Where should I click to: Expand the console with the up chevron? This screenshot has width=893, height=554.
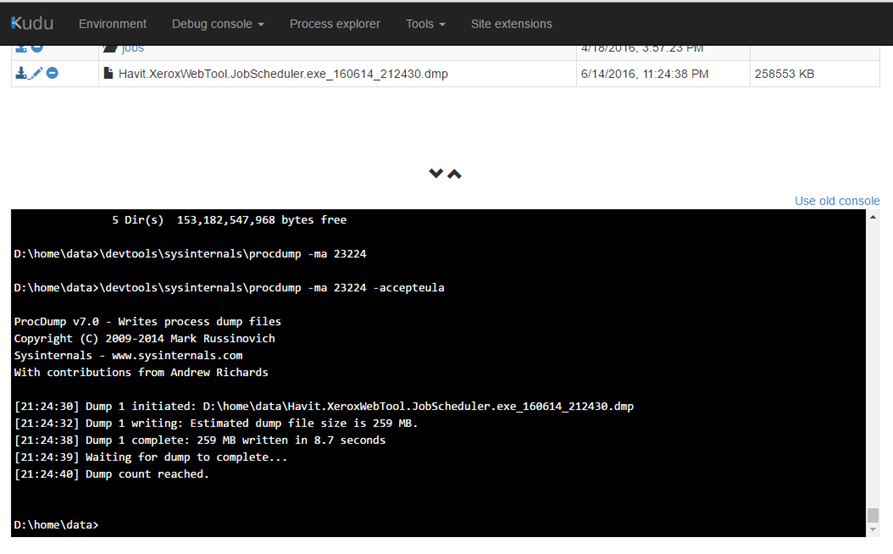click(454, 174)
